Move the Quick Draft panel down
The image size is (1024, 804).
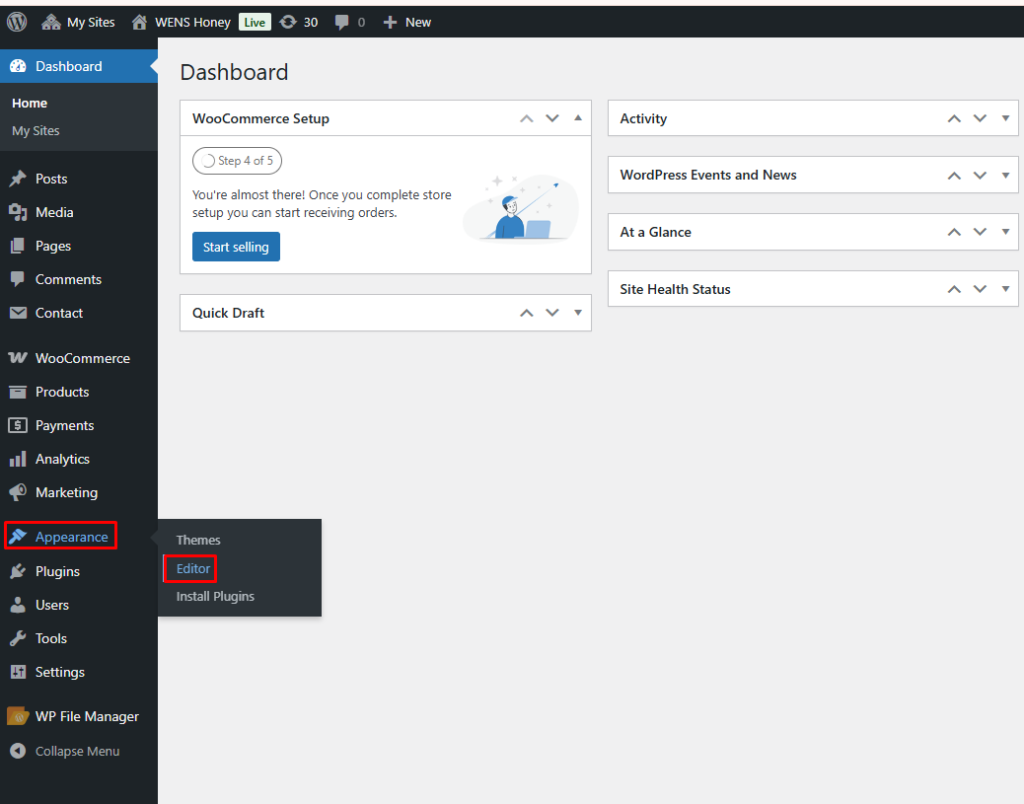tap(552, 313)
